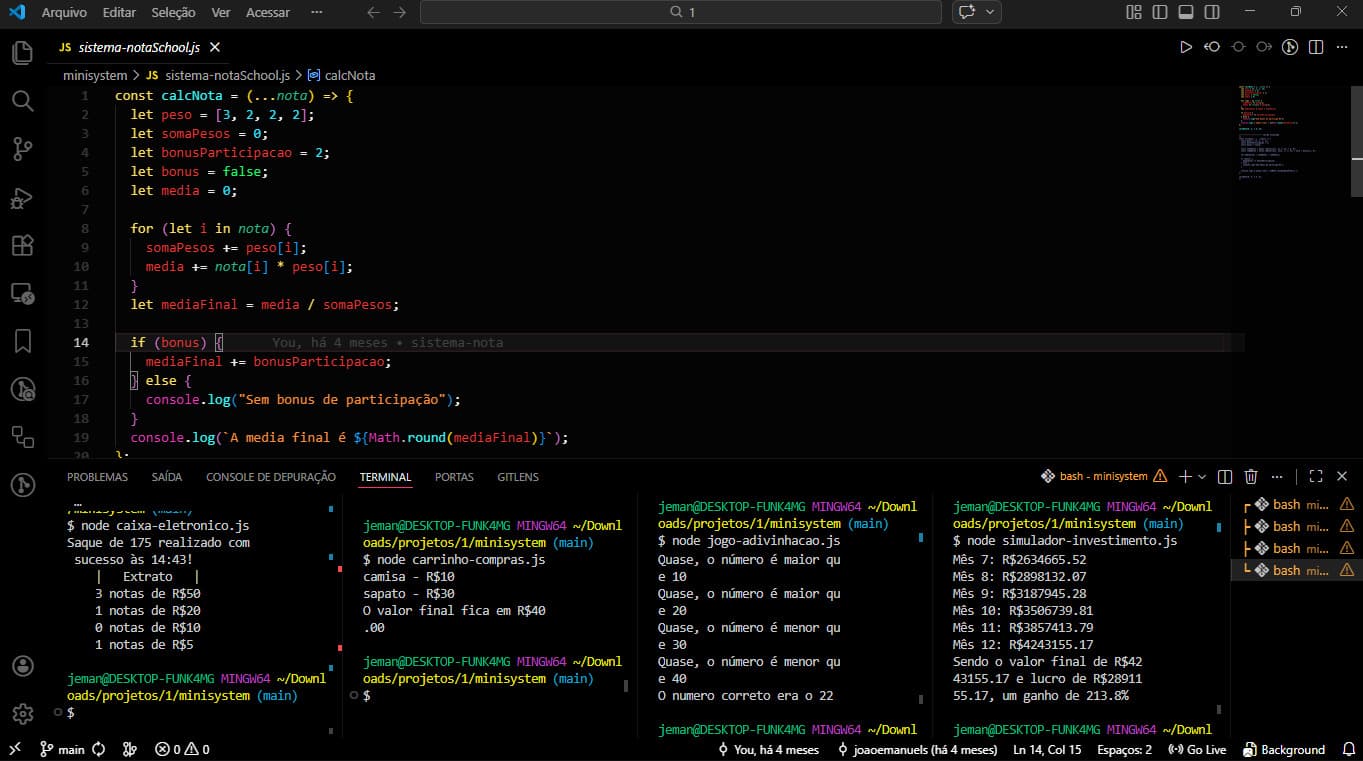Toggle the secondary side bar layout button

point(1212,12)
